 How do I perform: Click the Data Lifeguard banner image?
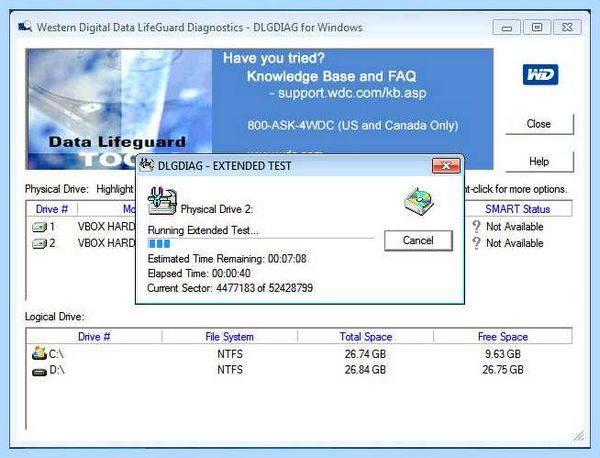coord(119,109)
